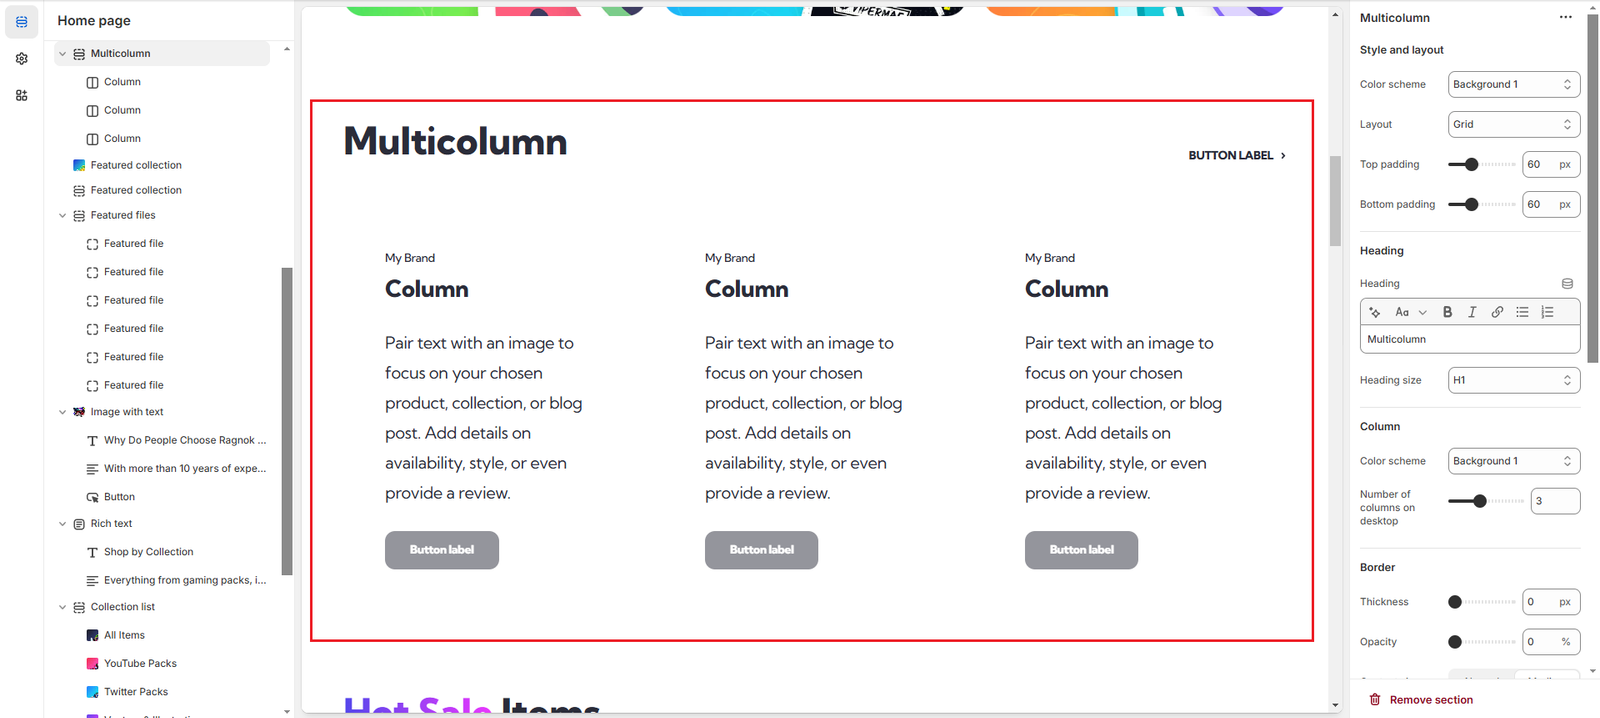Viewport: 1600px width, 718px height.
Task: Collapse the Multicolumn section in tree
Action: pyautogui.click(x=62, y=54)
